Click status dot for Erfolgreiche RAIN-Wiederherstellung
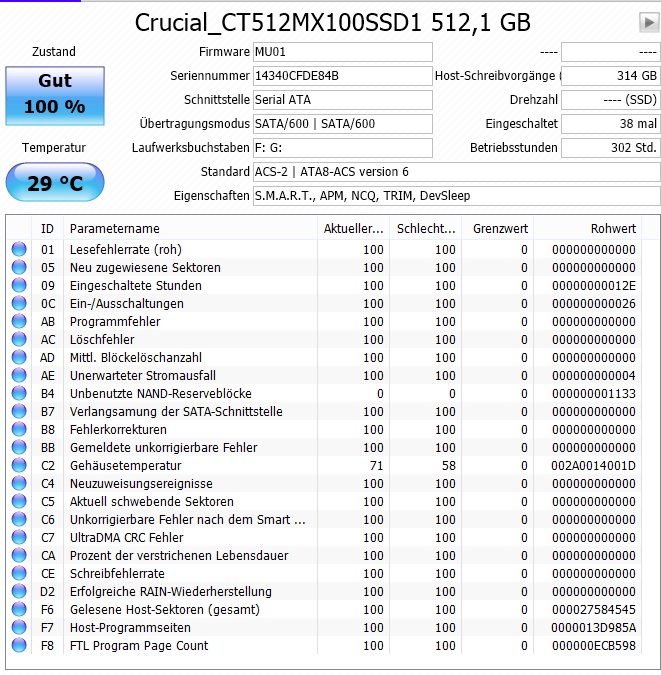The width and height of the screenshot is (661, 675). [x=19, y=591]
